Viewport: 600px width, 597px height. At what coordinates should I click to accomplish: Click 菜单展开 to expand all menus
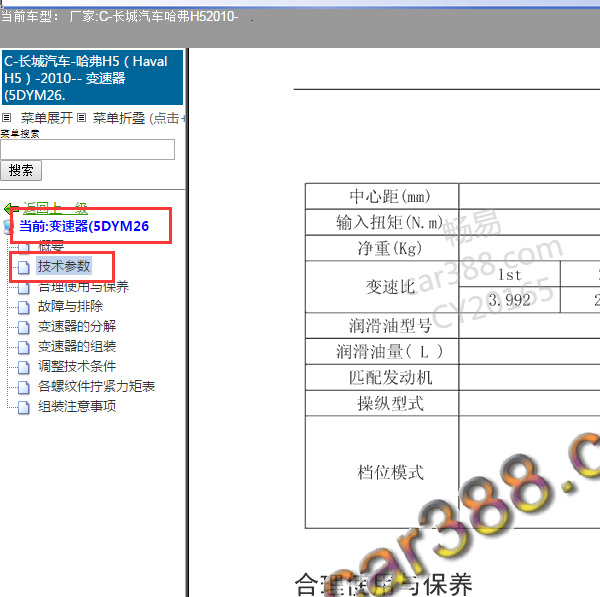tap(47, 118)
